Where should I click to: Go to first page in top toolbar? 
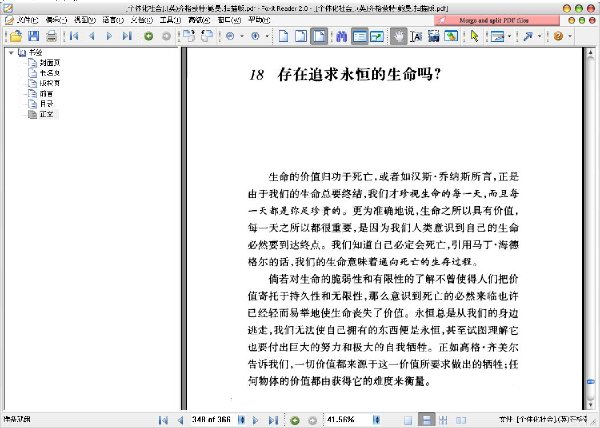coord(74,36)
